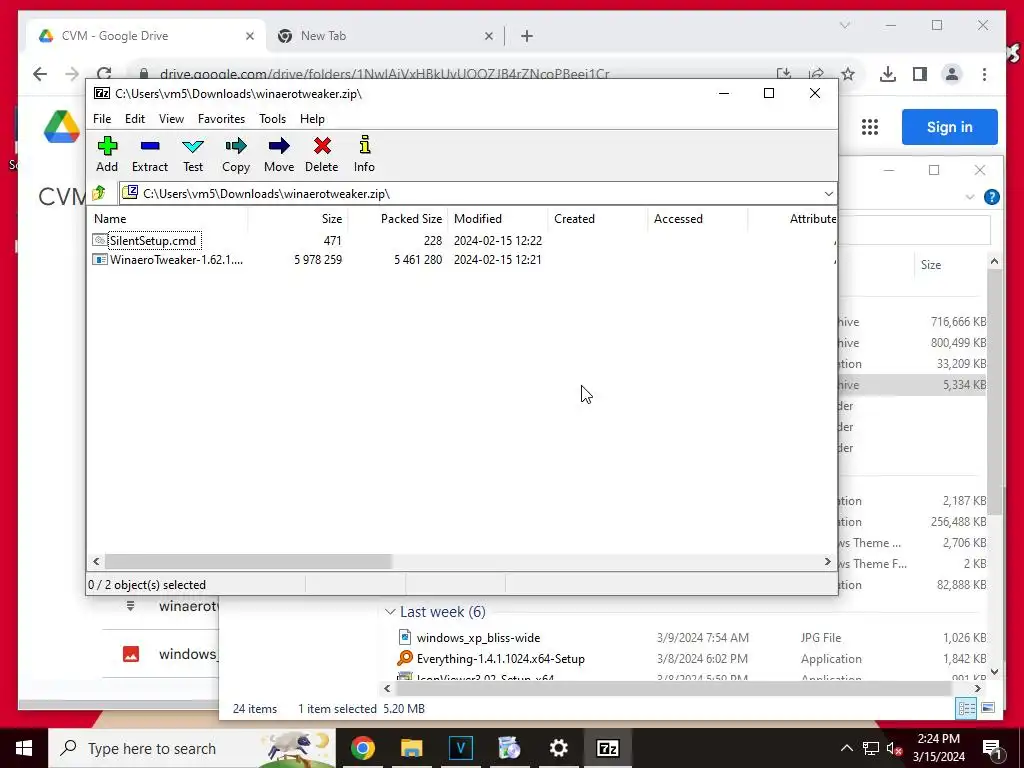This screenshot has width=1024, height=768.
Task: Sort by Accessed column header
Action: [x=698, y=219]
